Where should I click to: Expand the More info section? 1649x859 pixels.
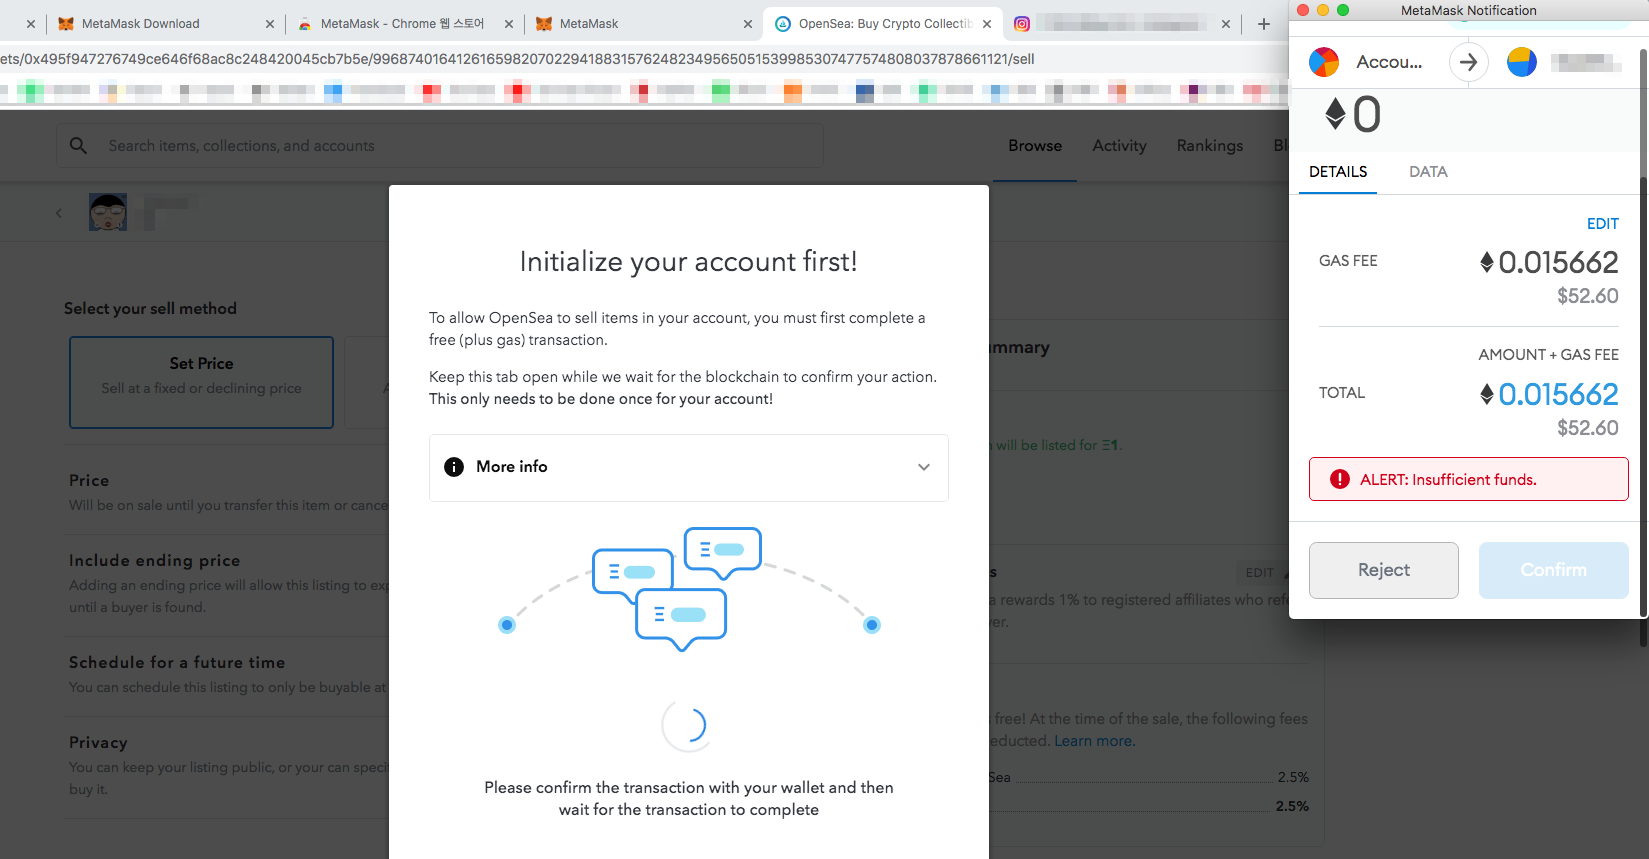688,467
